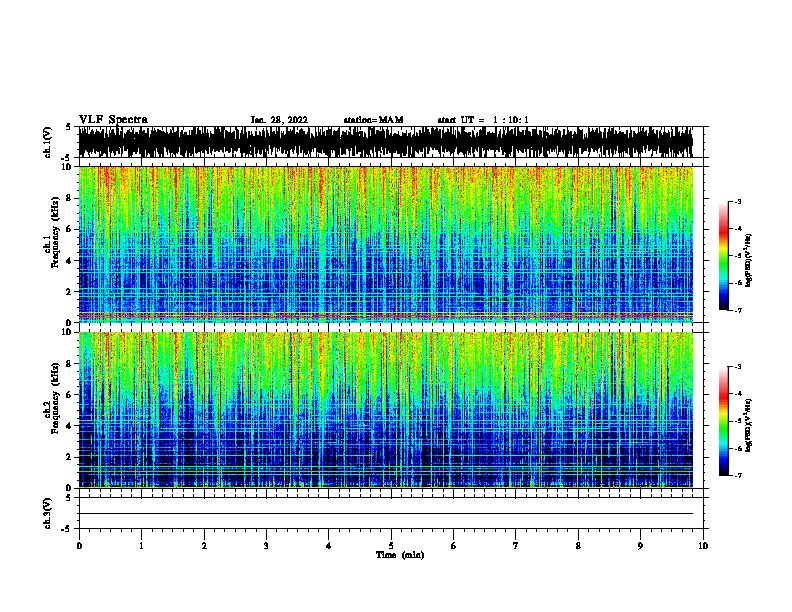Click inside the ch.2 spectrogram plot
The image size is (792, 612).
pyautogui.click(x=385, y=410)
